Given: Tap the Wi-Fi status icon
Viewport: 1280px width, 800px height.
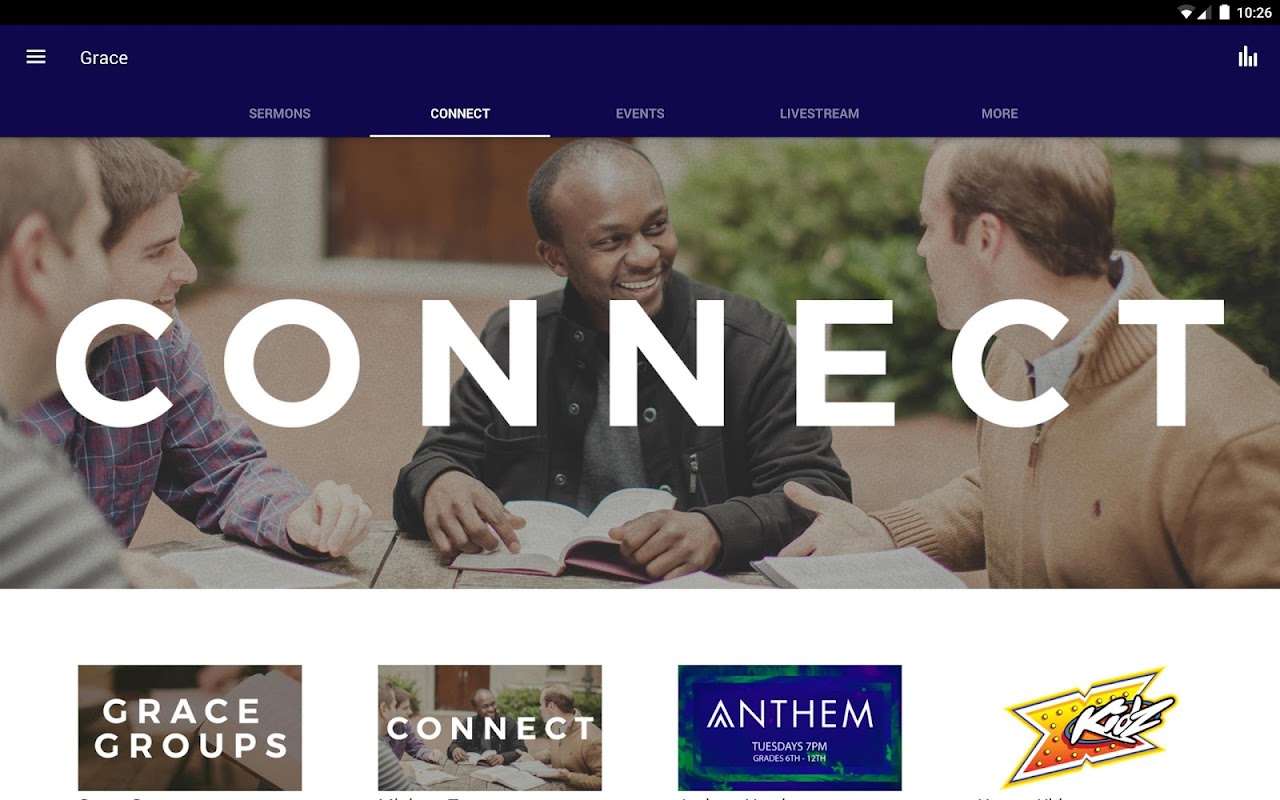Looking at the screenshot, I should tap(1186, 12).
